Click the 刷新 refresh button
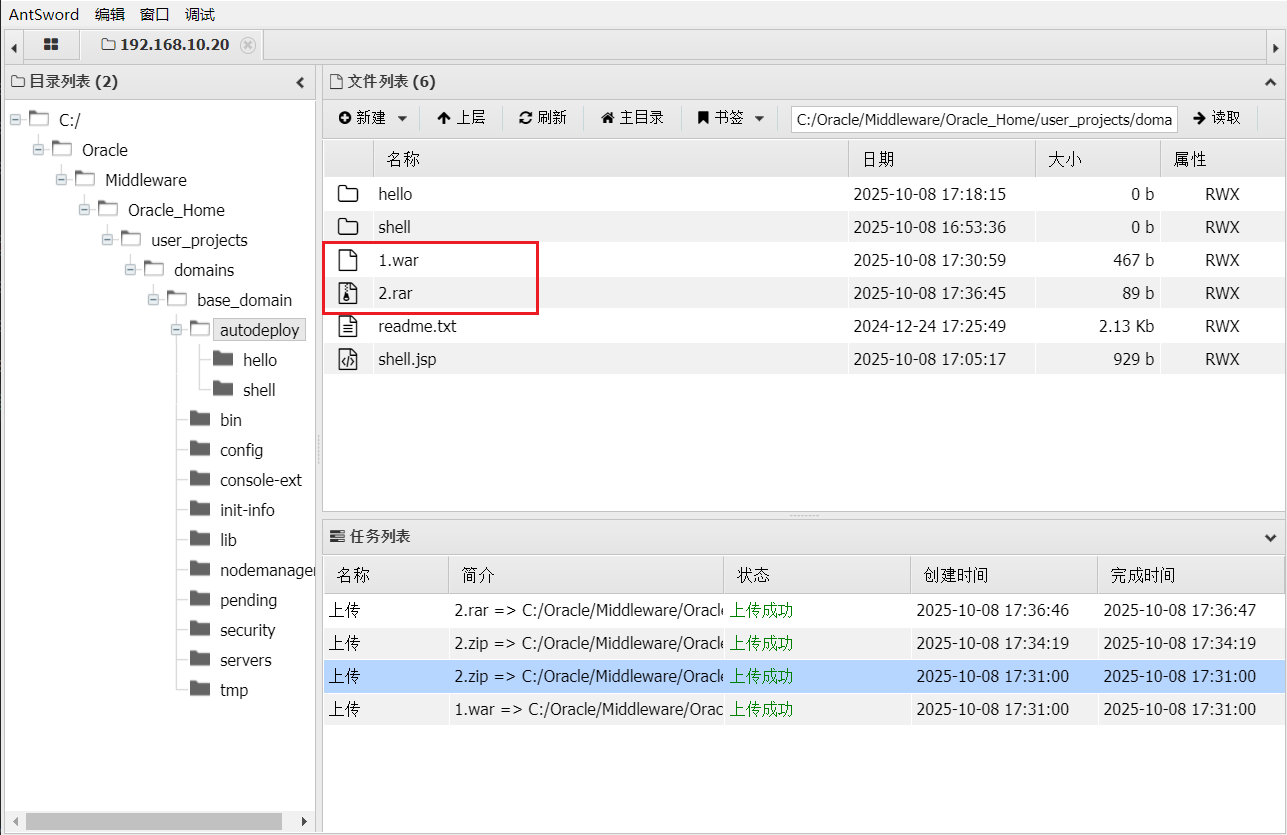This screenshot has height=835, width=1287. click(543, 118)
